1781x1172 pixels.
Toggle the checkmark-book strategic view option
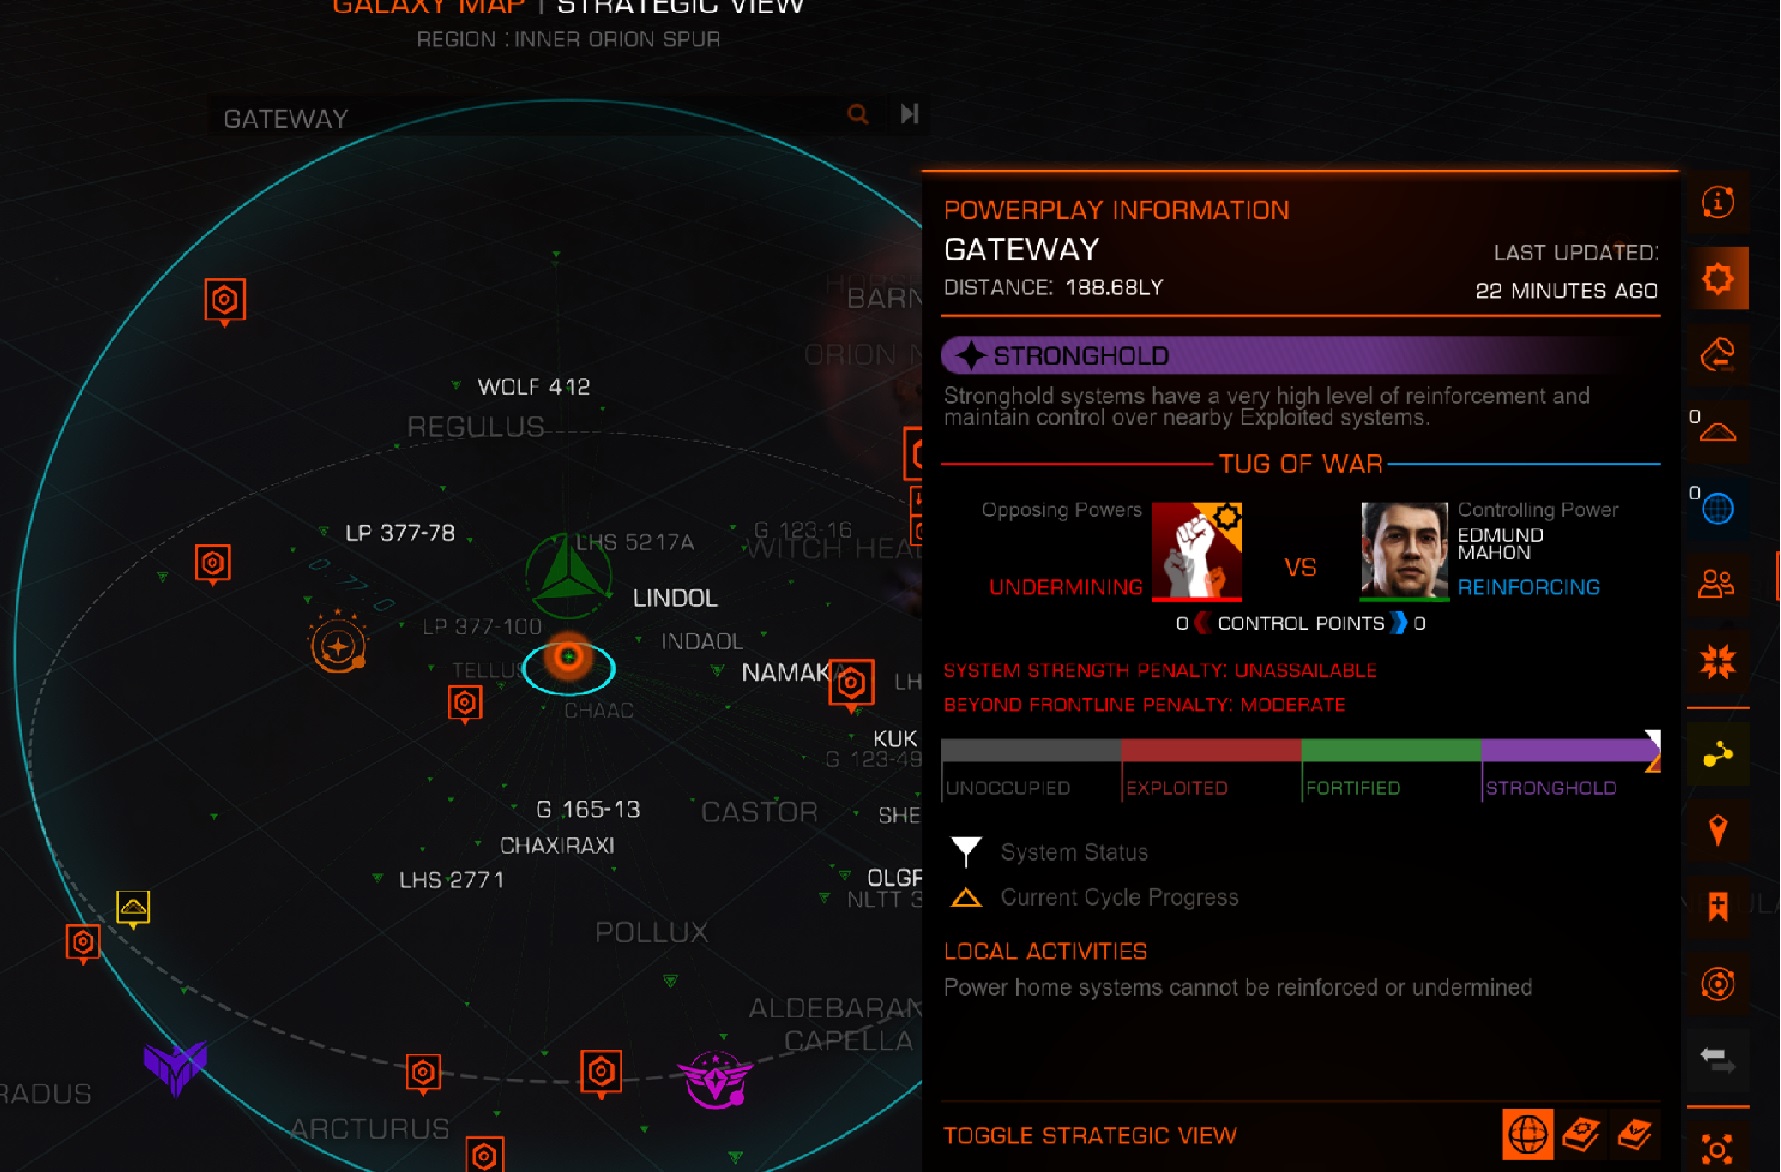pos(1635,1134)
